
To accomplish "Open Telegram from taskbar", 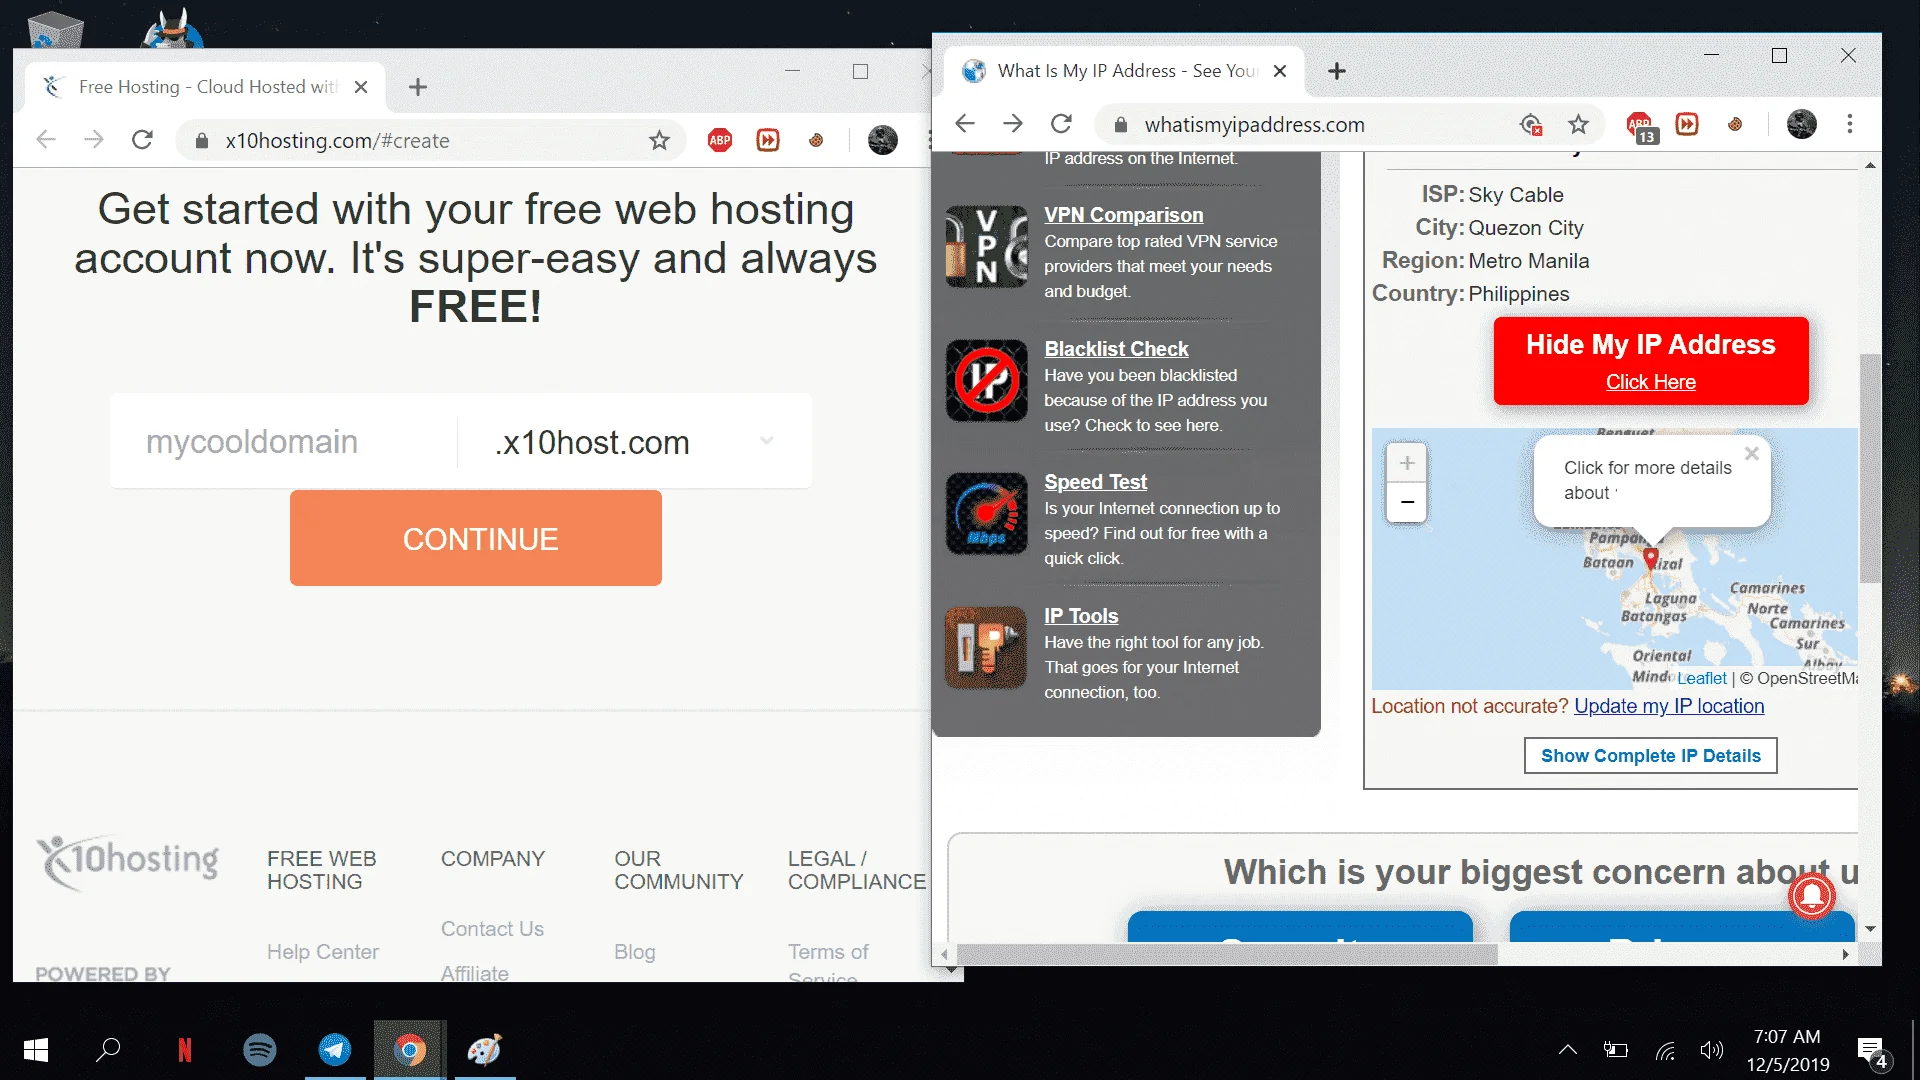I will pyautogui.click(x=334, y=1050).
